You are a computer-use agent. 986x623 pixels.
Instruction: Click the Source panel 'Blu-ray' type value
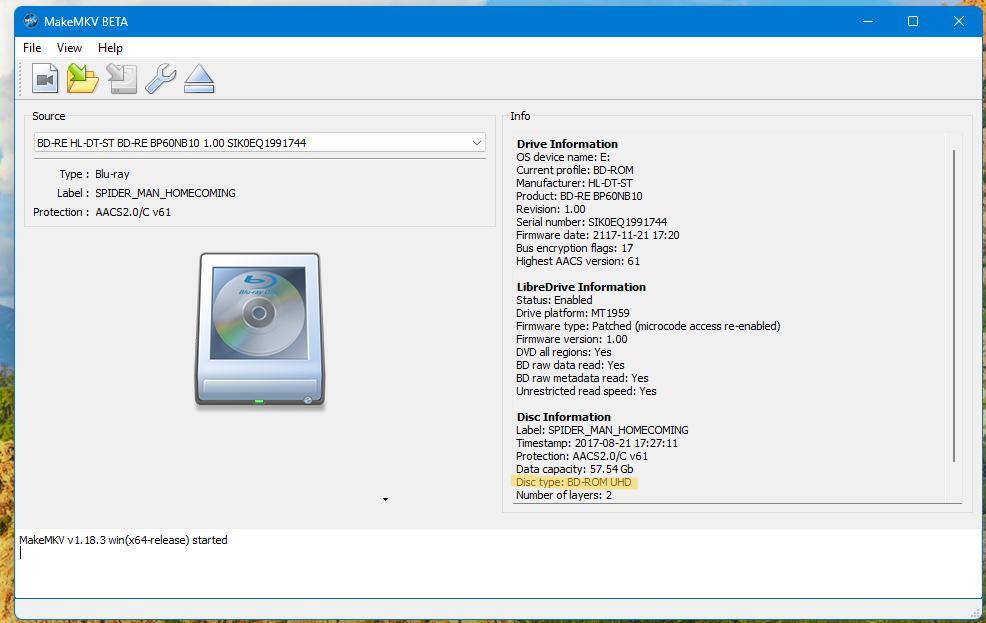[x=112, y=174]
